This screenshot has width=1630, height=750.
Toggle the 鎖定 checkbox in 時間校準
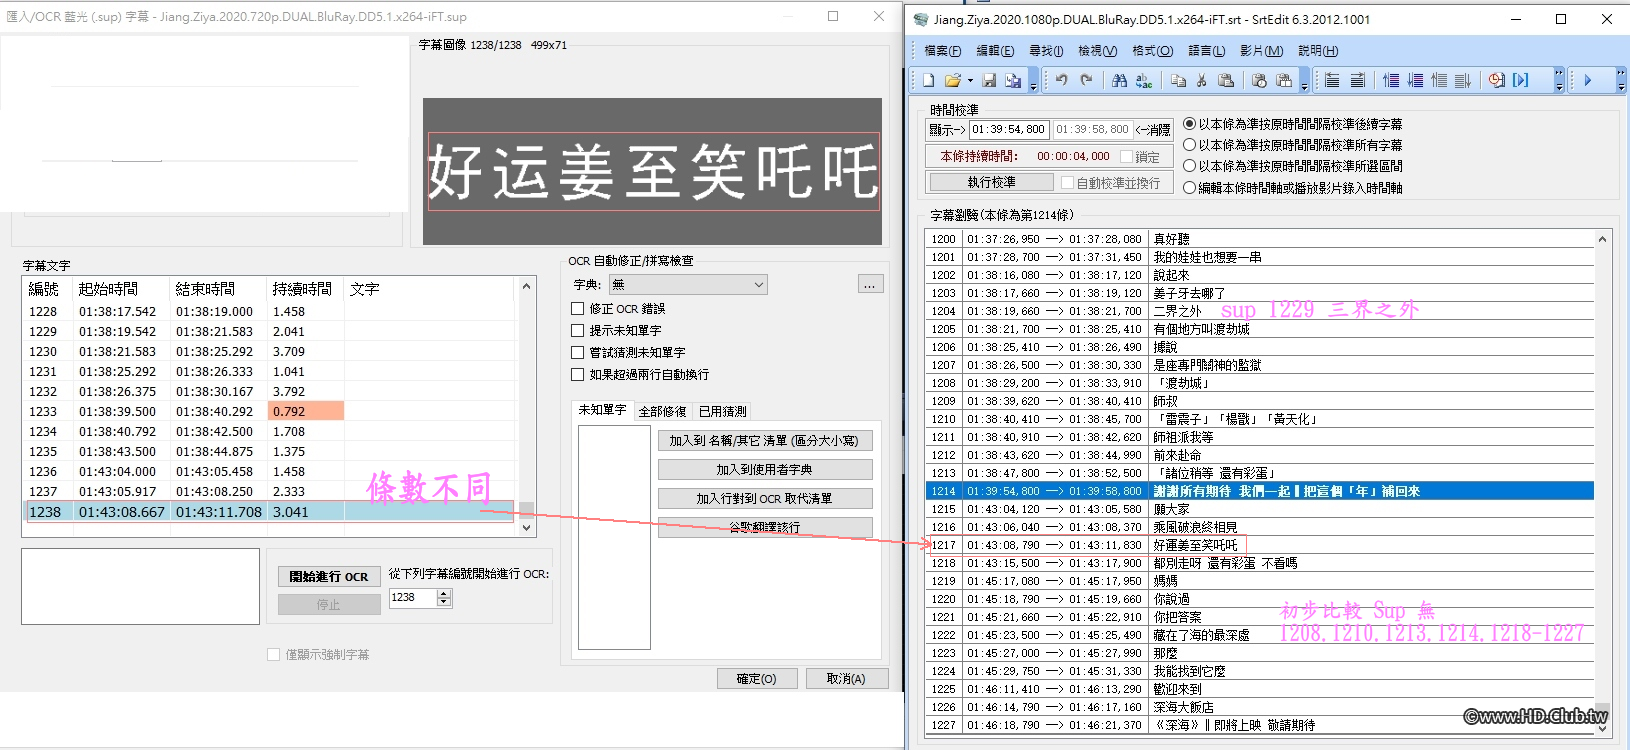click(x=1127, y=157)
